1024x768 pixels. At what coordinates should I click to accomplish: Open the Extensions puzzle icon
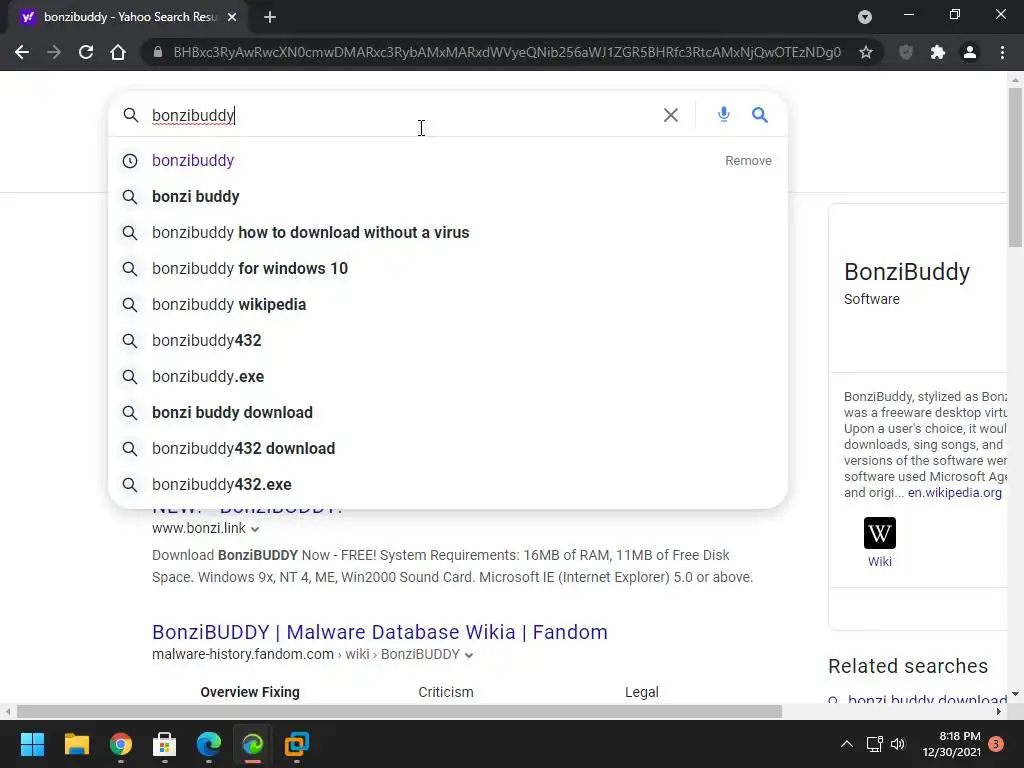(x=938, y=52)
